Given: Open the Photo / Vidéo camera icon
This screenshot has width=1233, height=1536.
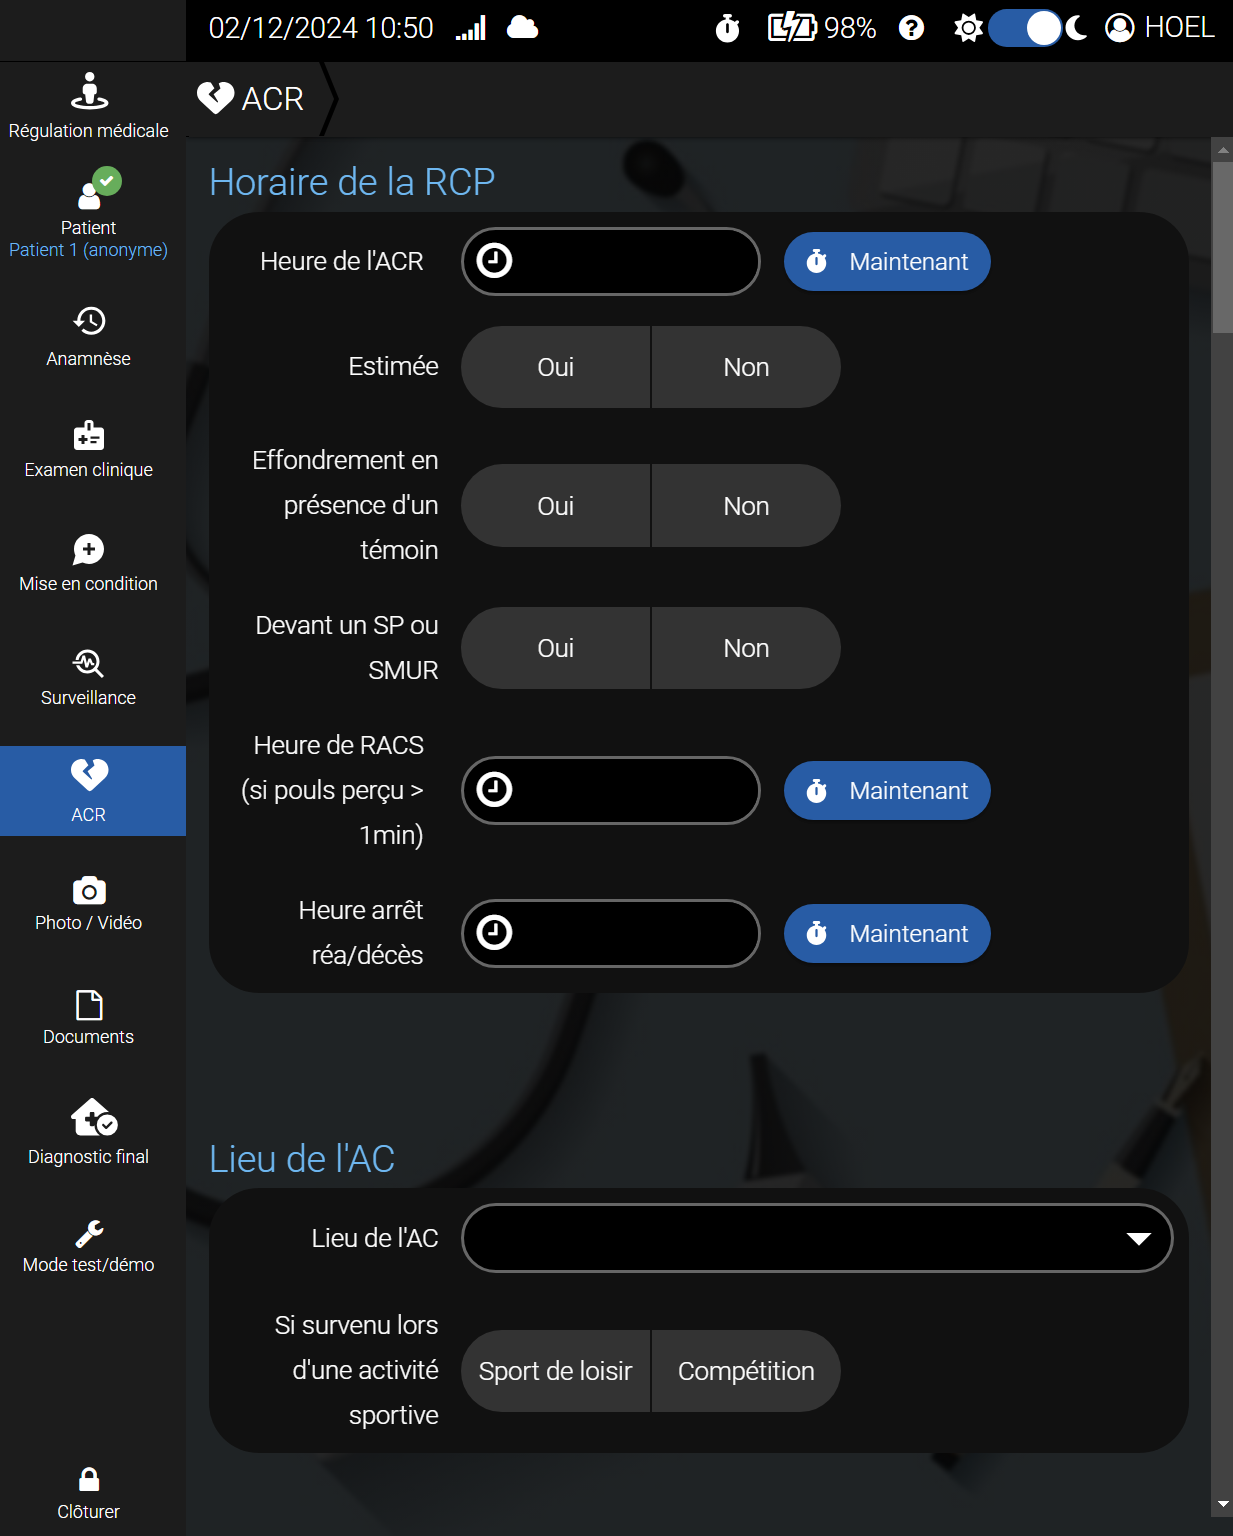Looking at the screenshot, I should click(x=89, y=890).
